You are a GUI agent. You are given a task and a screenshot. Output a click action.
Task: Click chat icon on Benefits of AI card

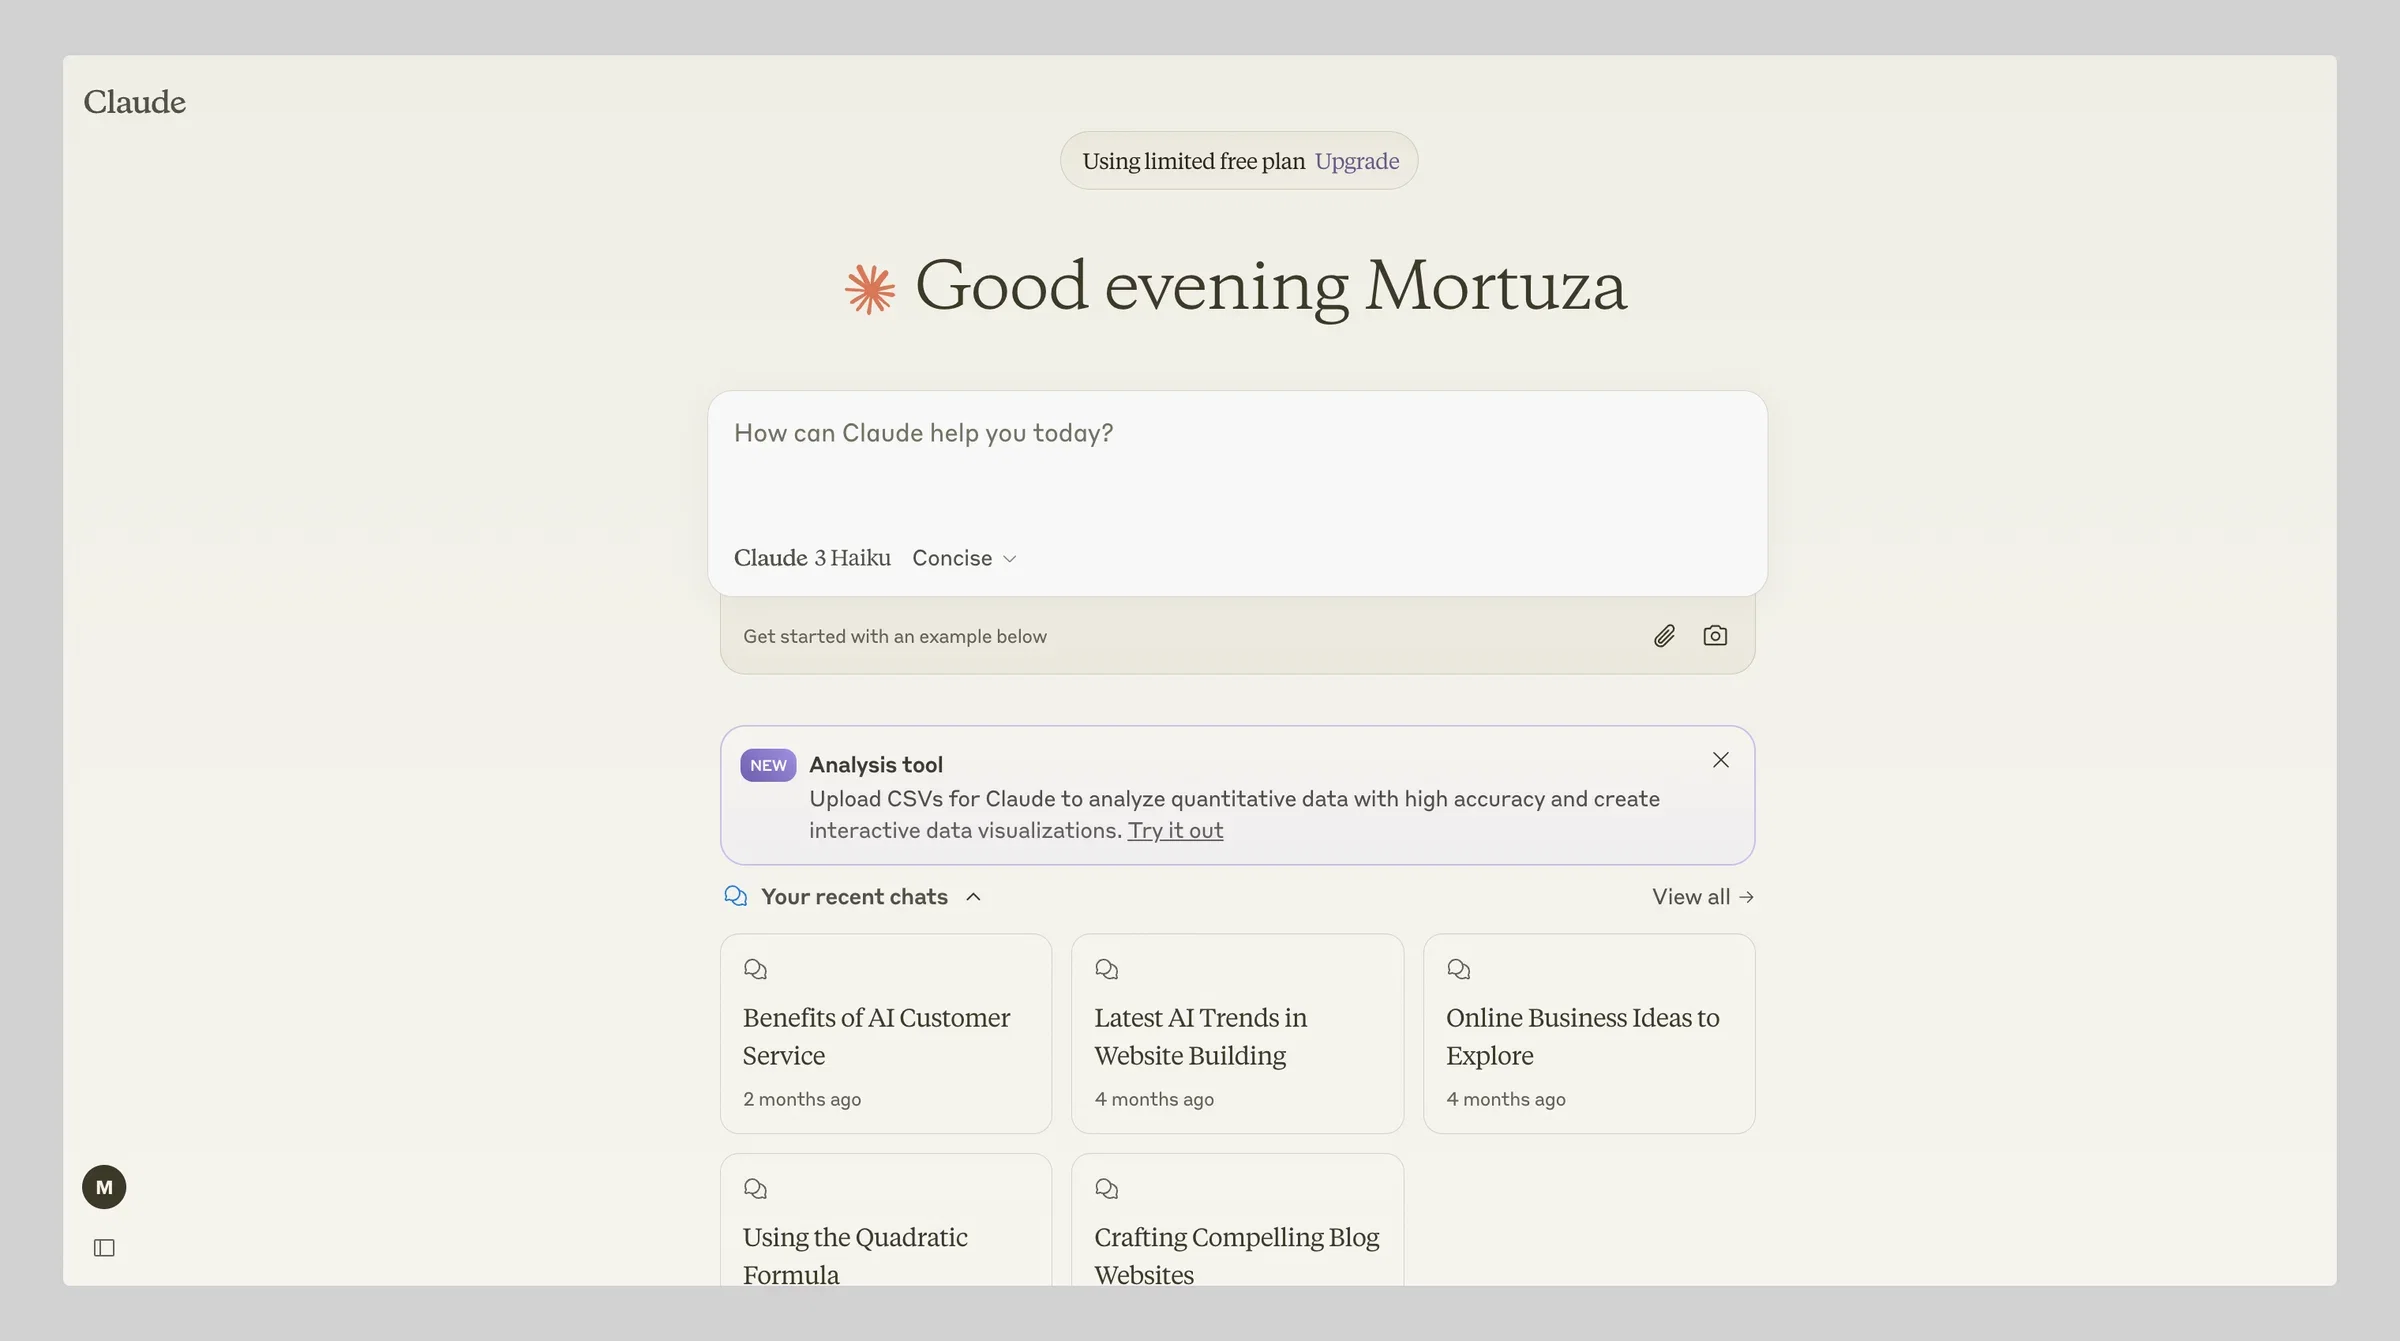[755, 969]
